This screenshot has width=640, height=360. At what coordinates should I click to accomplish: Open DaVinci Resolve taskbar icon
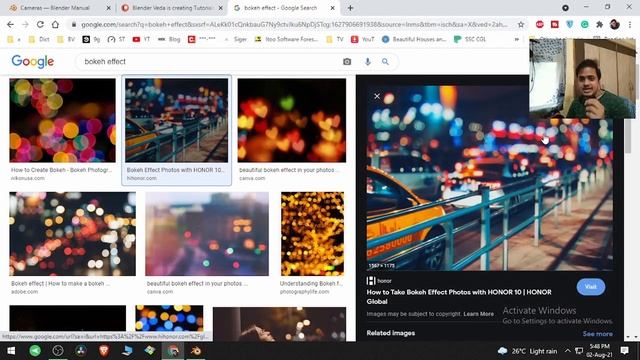coord(81,351)
